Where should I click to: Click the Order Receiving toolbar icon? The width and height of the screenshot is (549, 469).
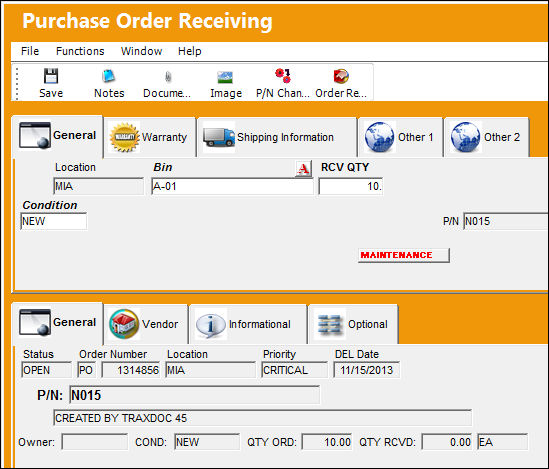[341, 76]
